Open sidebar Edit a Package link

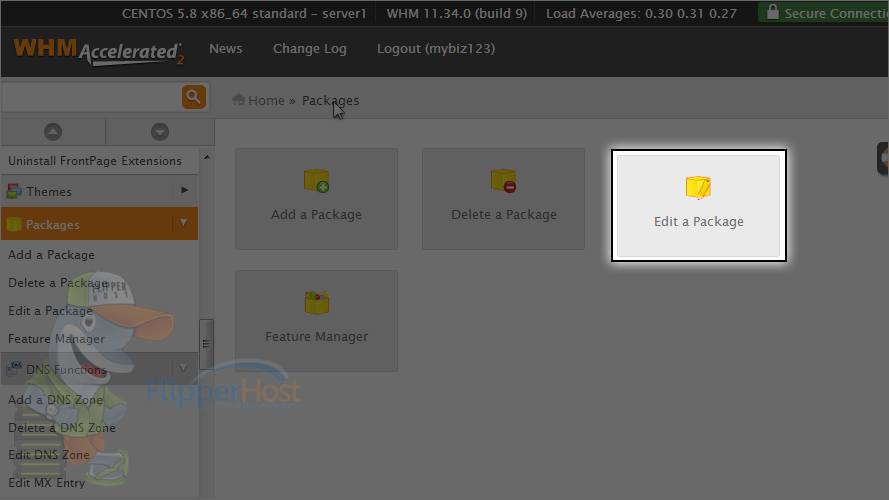[50, 311]
